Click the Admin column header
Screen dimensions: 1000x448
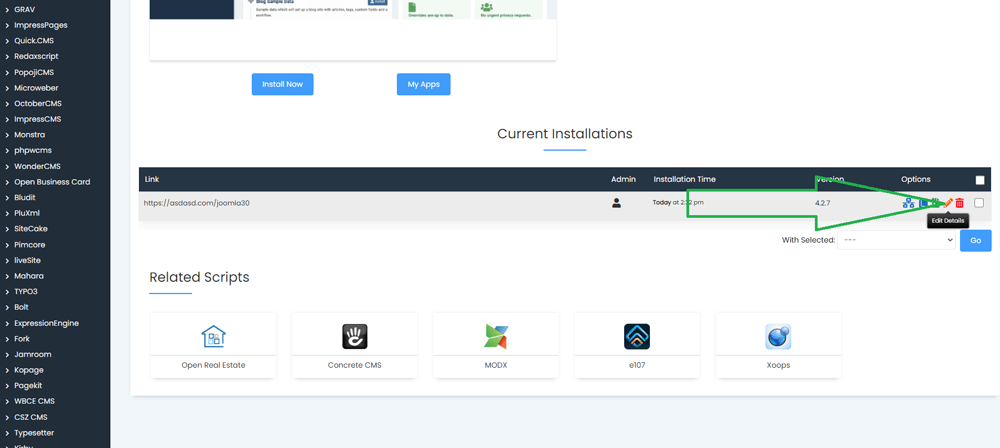pyautogui.click(x=623, y=179)
